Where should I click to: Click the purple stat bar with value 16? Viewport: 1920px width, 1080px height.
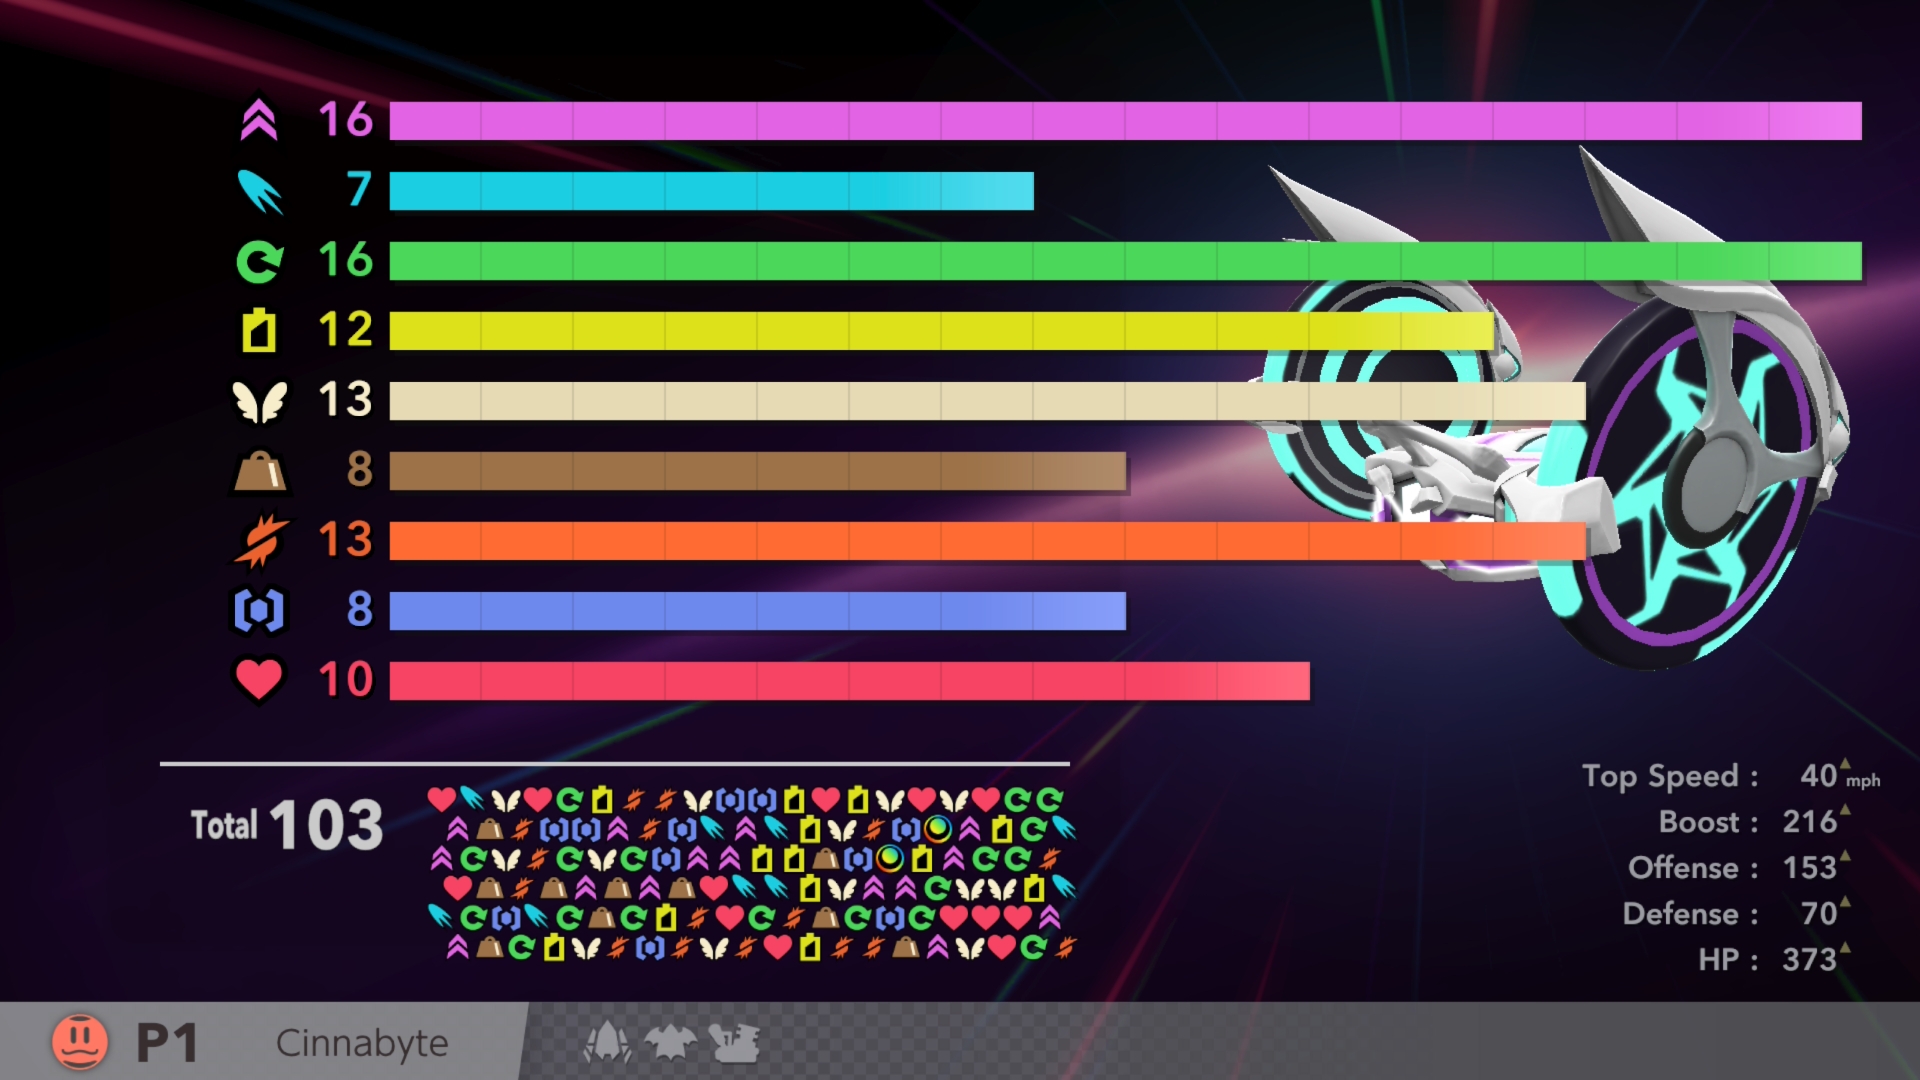[1125, 121]
